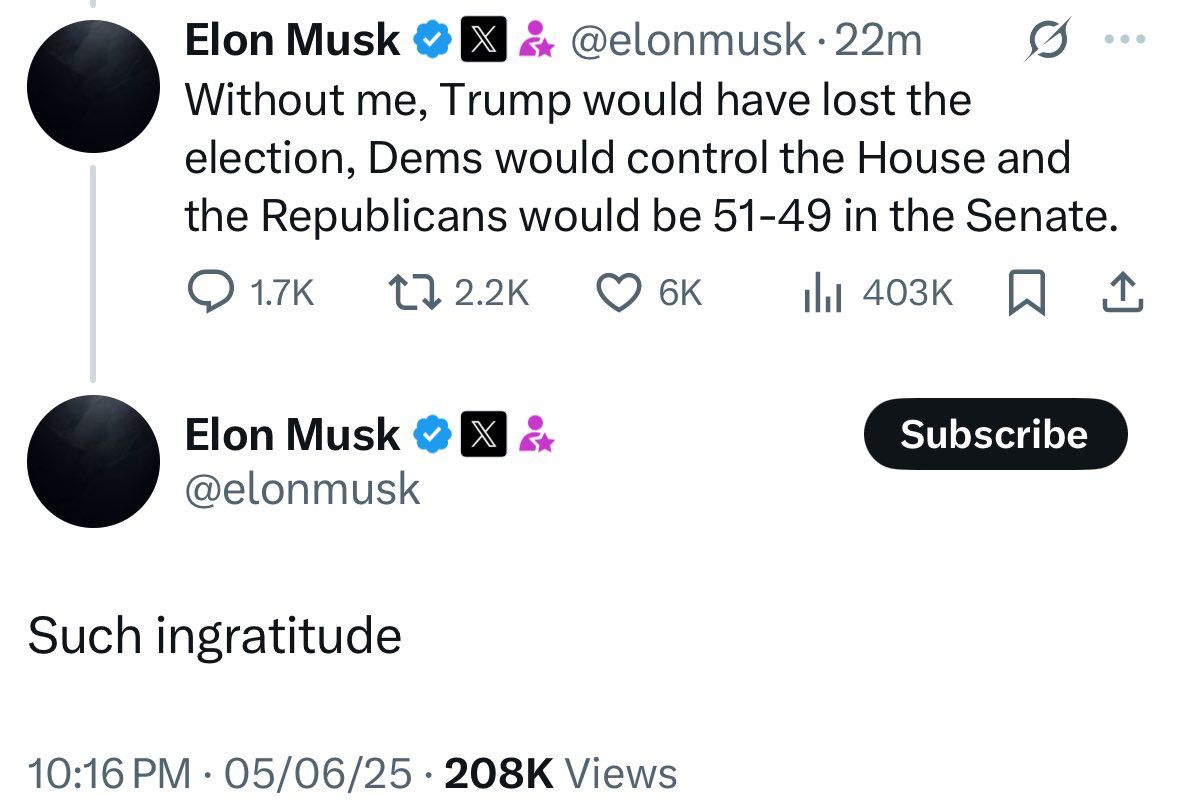Click the X affiliate badge in top tweet

tap(483, 39)
